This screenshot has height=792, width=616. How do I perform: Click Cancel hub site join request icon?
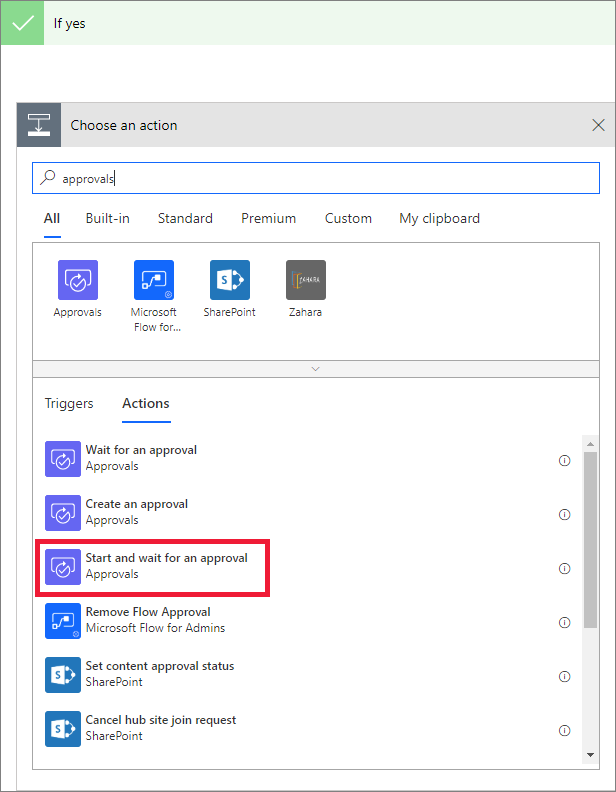63,729
